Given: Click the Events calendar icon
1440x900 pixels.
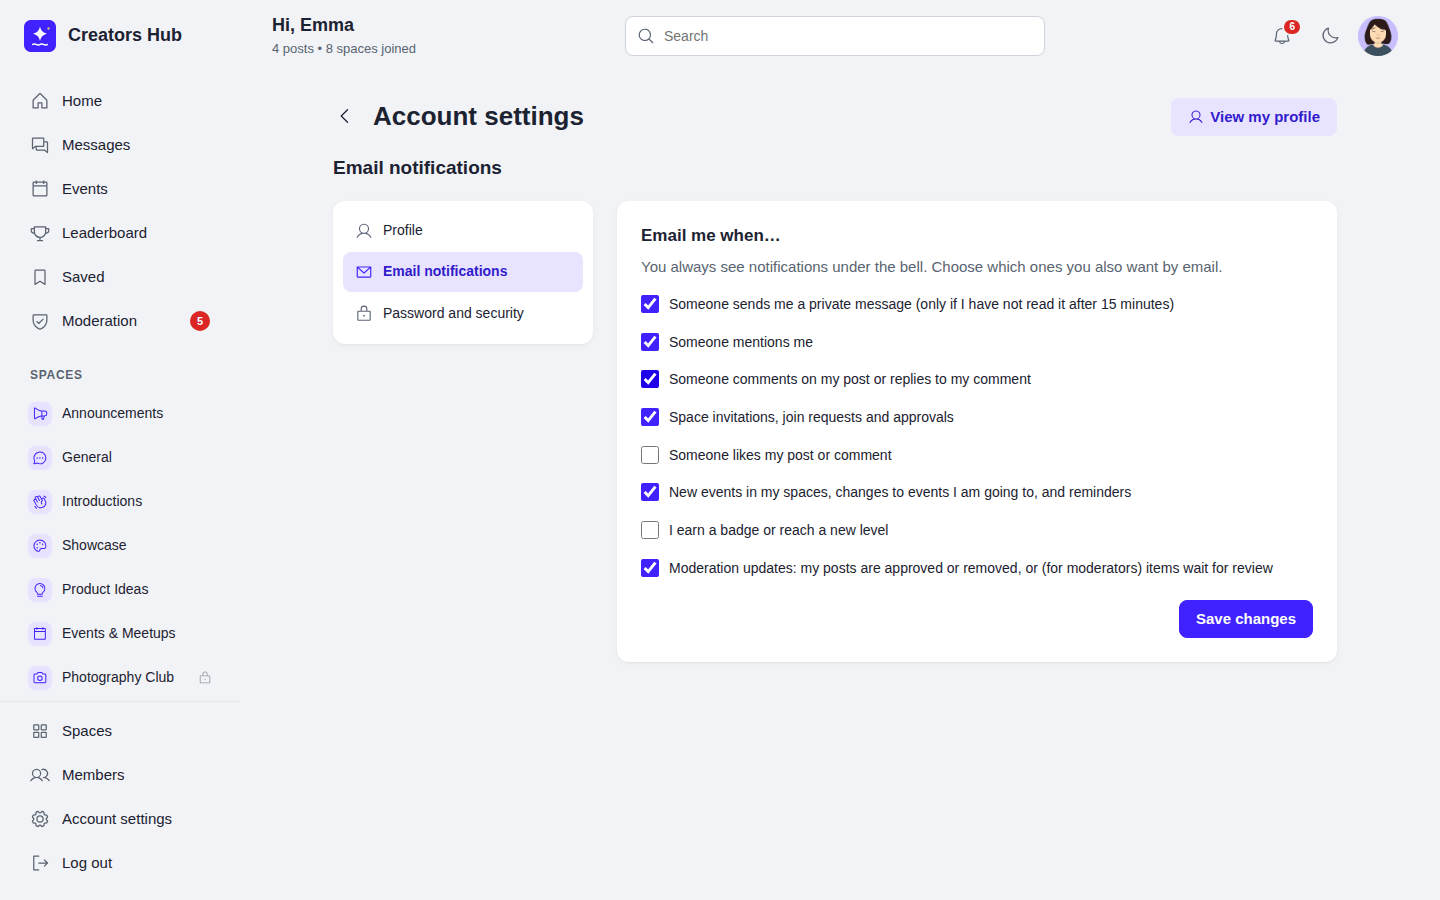Looking at the screenshot, I should [x=40, y=189].
